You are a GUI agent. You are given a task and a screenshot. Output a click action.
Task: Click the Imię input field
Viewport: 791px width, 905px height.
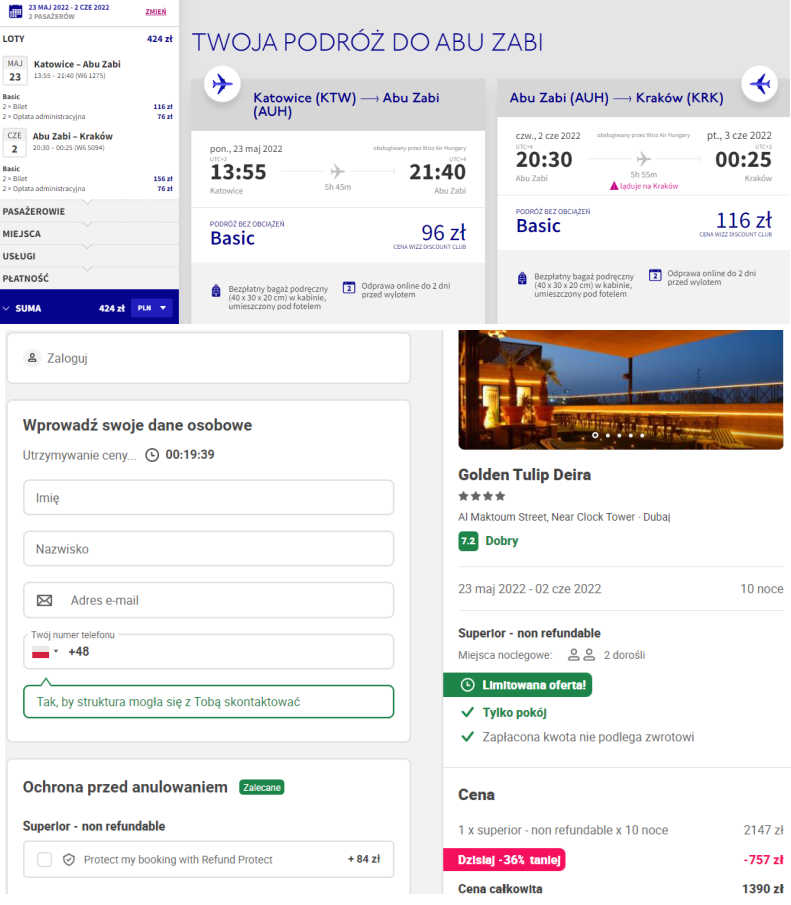click(x=208, y=498)
